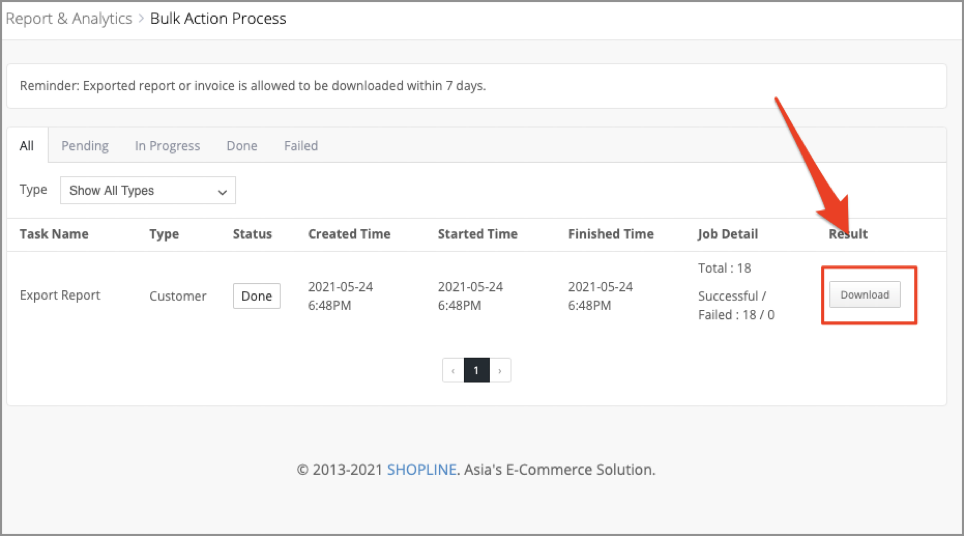
Task: Switch to the All tab
Action: [x=27, y=146]
